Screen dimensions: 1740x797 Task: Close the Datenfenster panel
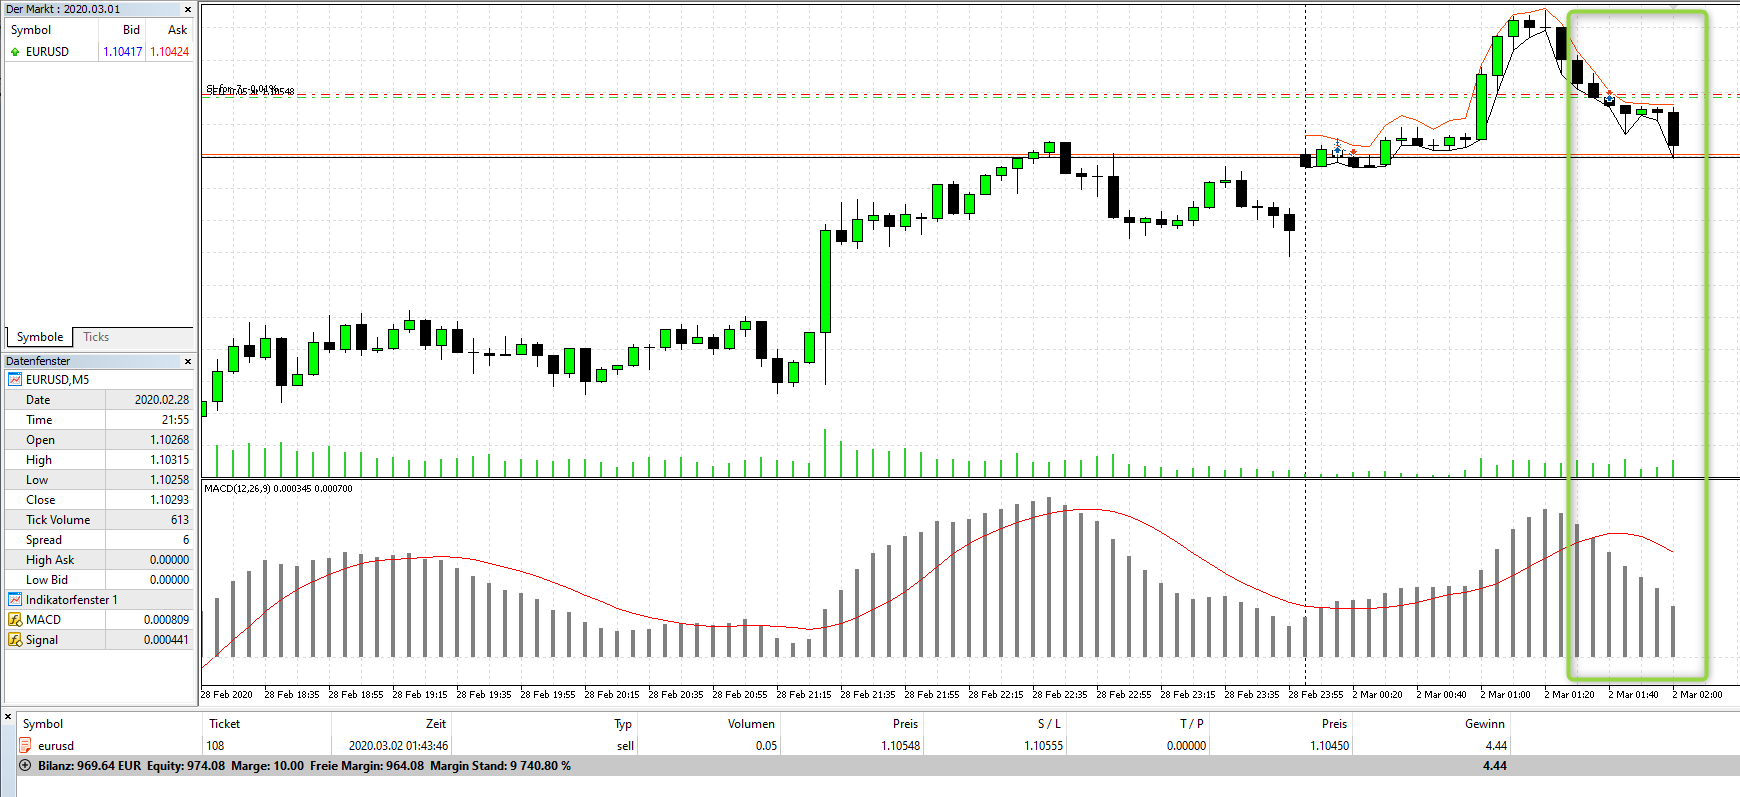(187, 361)
